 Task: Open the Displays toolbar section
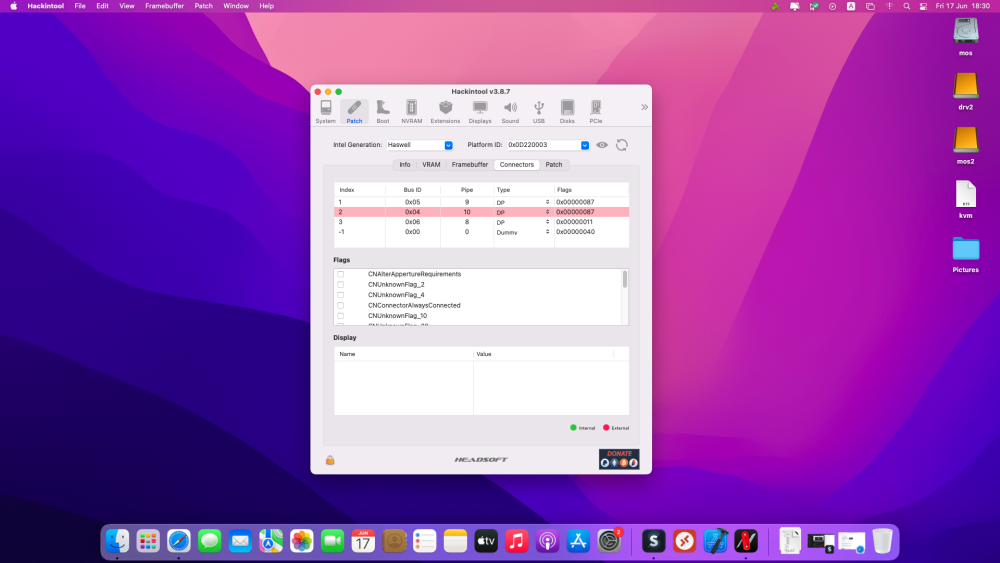tap(480, 112)
